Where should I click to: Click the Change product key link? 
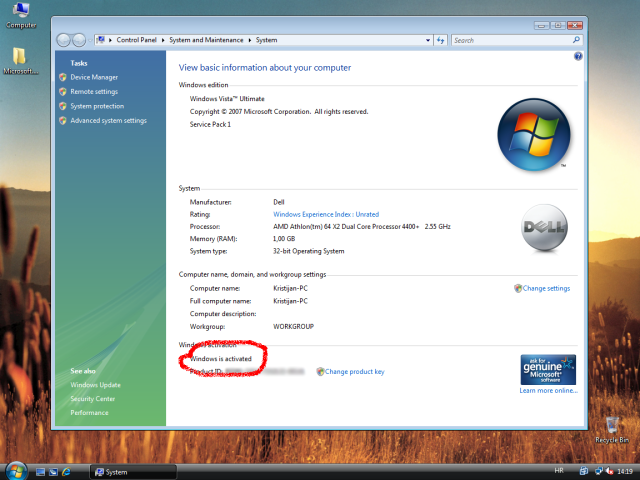(x=354, y=371)
